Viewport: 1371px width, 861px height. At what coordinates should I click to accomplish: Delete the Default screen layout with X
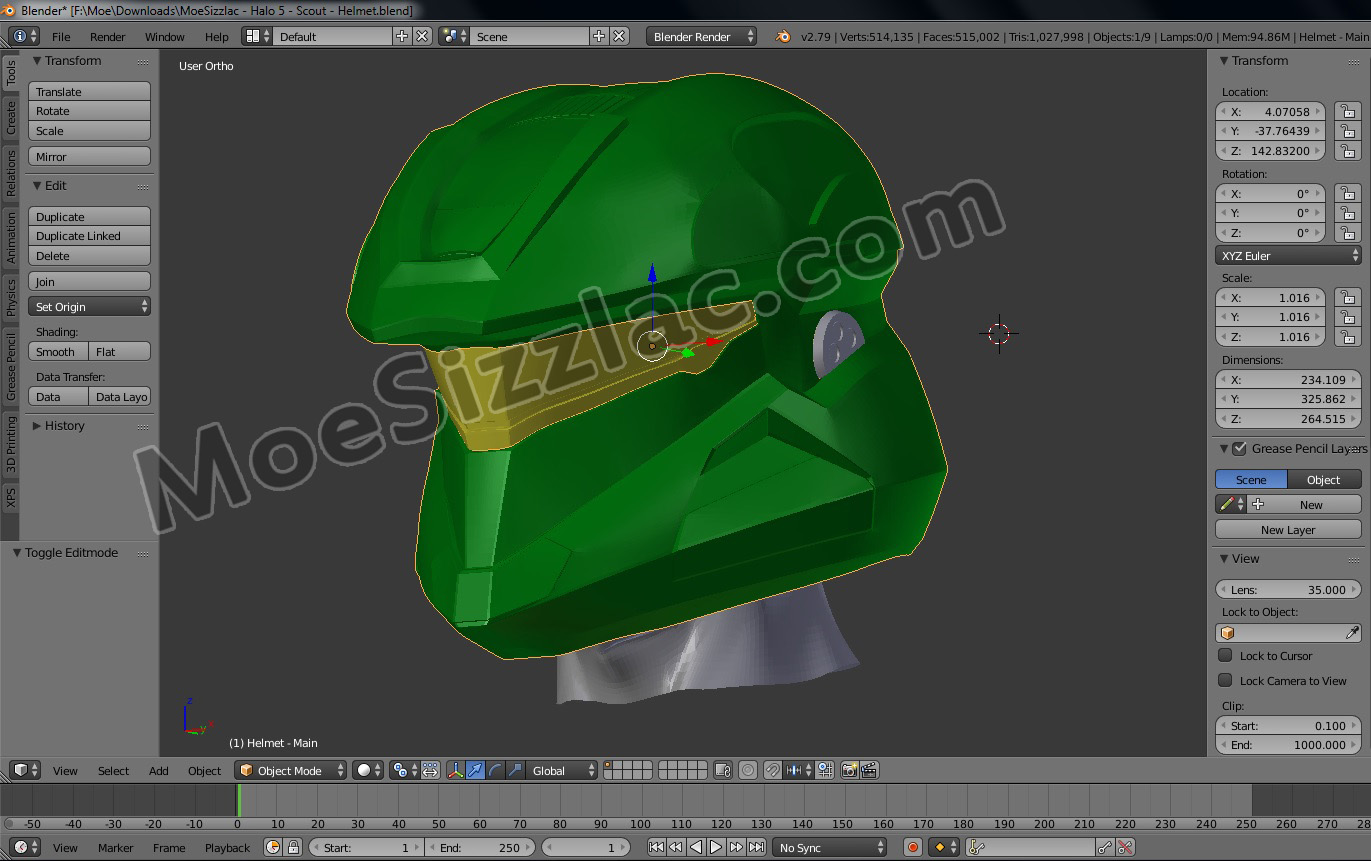click(422, 36)
